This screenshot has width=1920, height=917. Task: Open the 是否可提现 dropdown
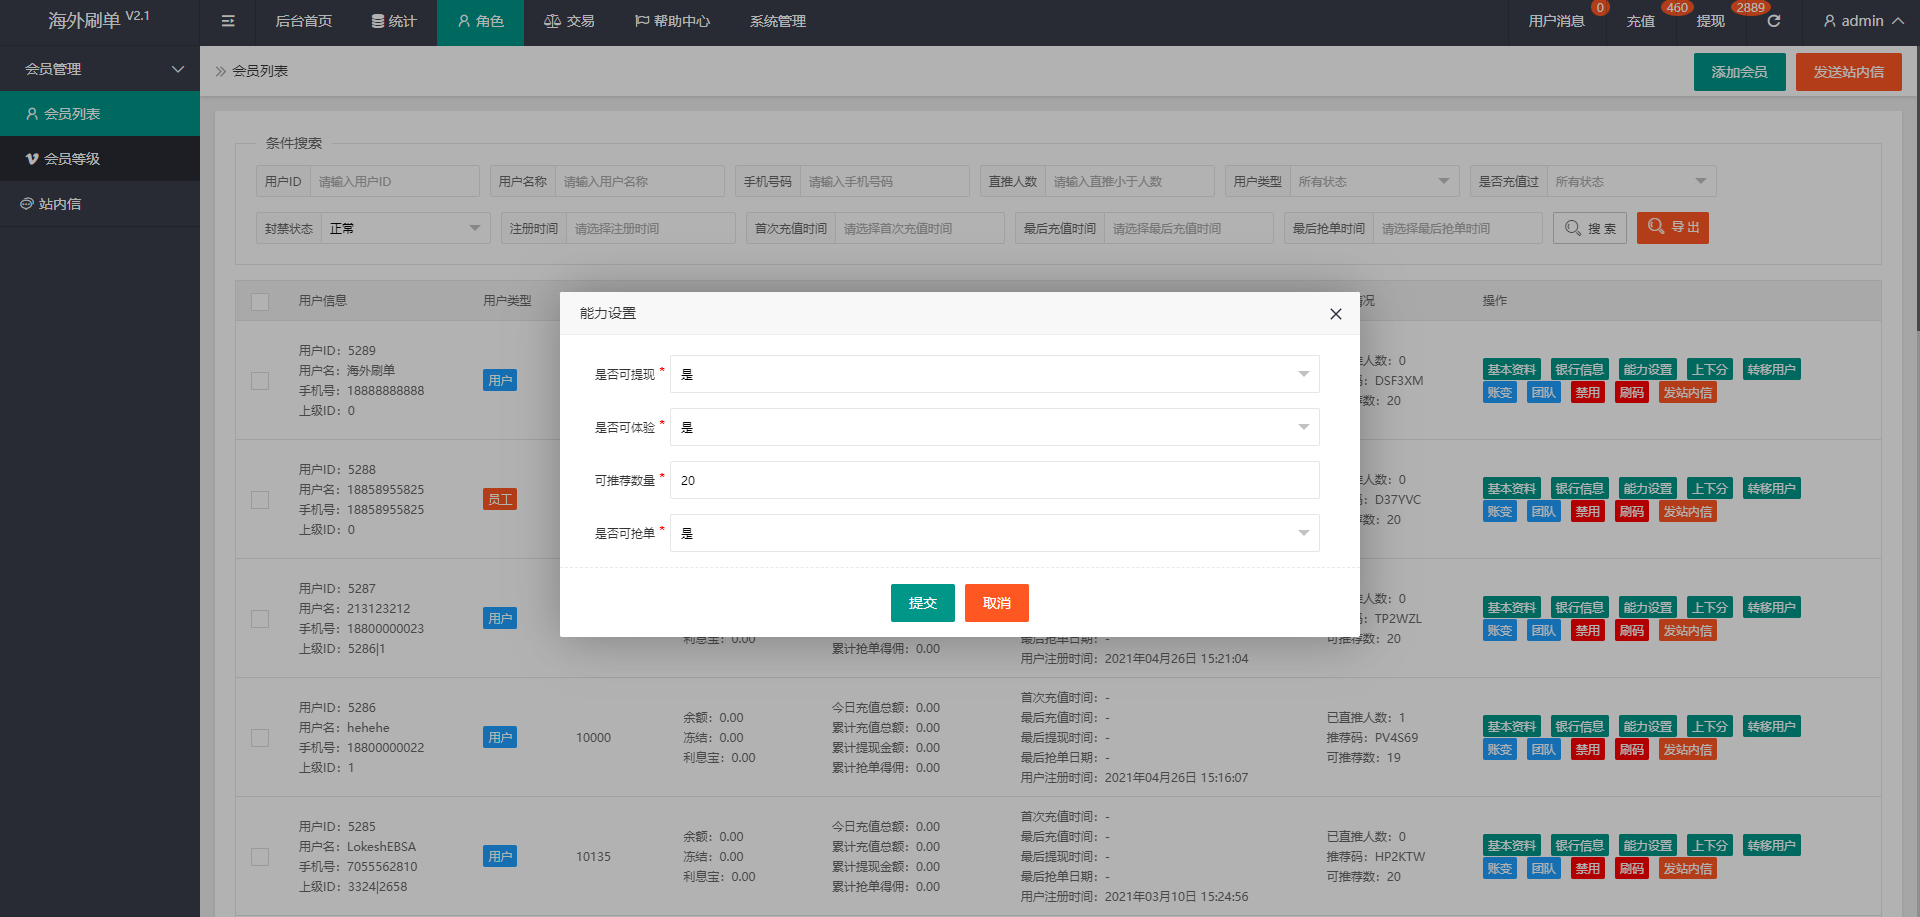click(994, 374)
